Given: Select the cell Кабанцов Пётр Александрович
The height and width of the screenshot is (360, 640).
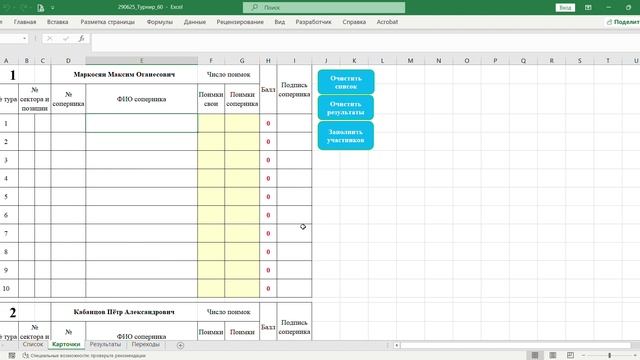Looking at the screenshot, I should click(x=124, y=312).
